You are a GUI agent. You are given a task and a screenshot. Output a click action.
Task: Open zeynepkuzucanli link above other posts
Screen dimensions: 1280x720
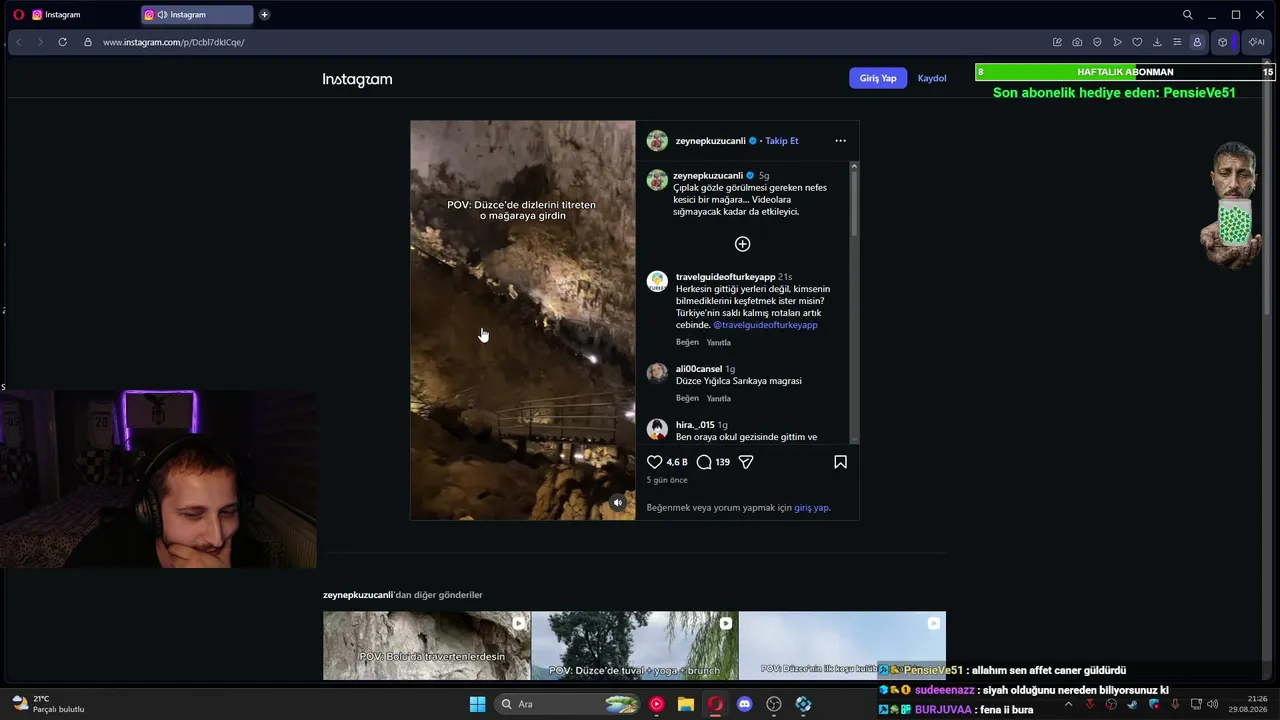357,595
